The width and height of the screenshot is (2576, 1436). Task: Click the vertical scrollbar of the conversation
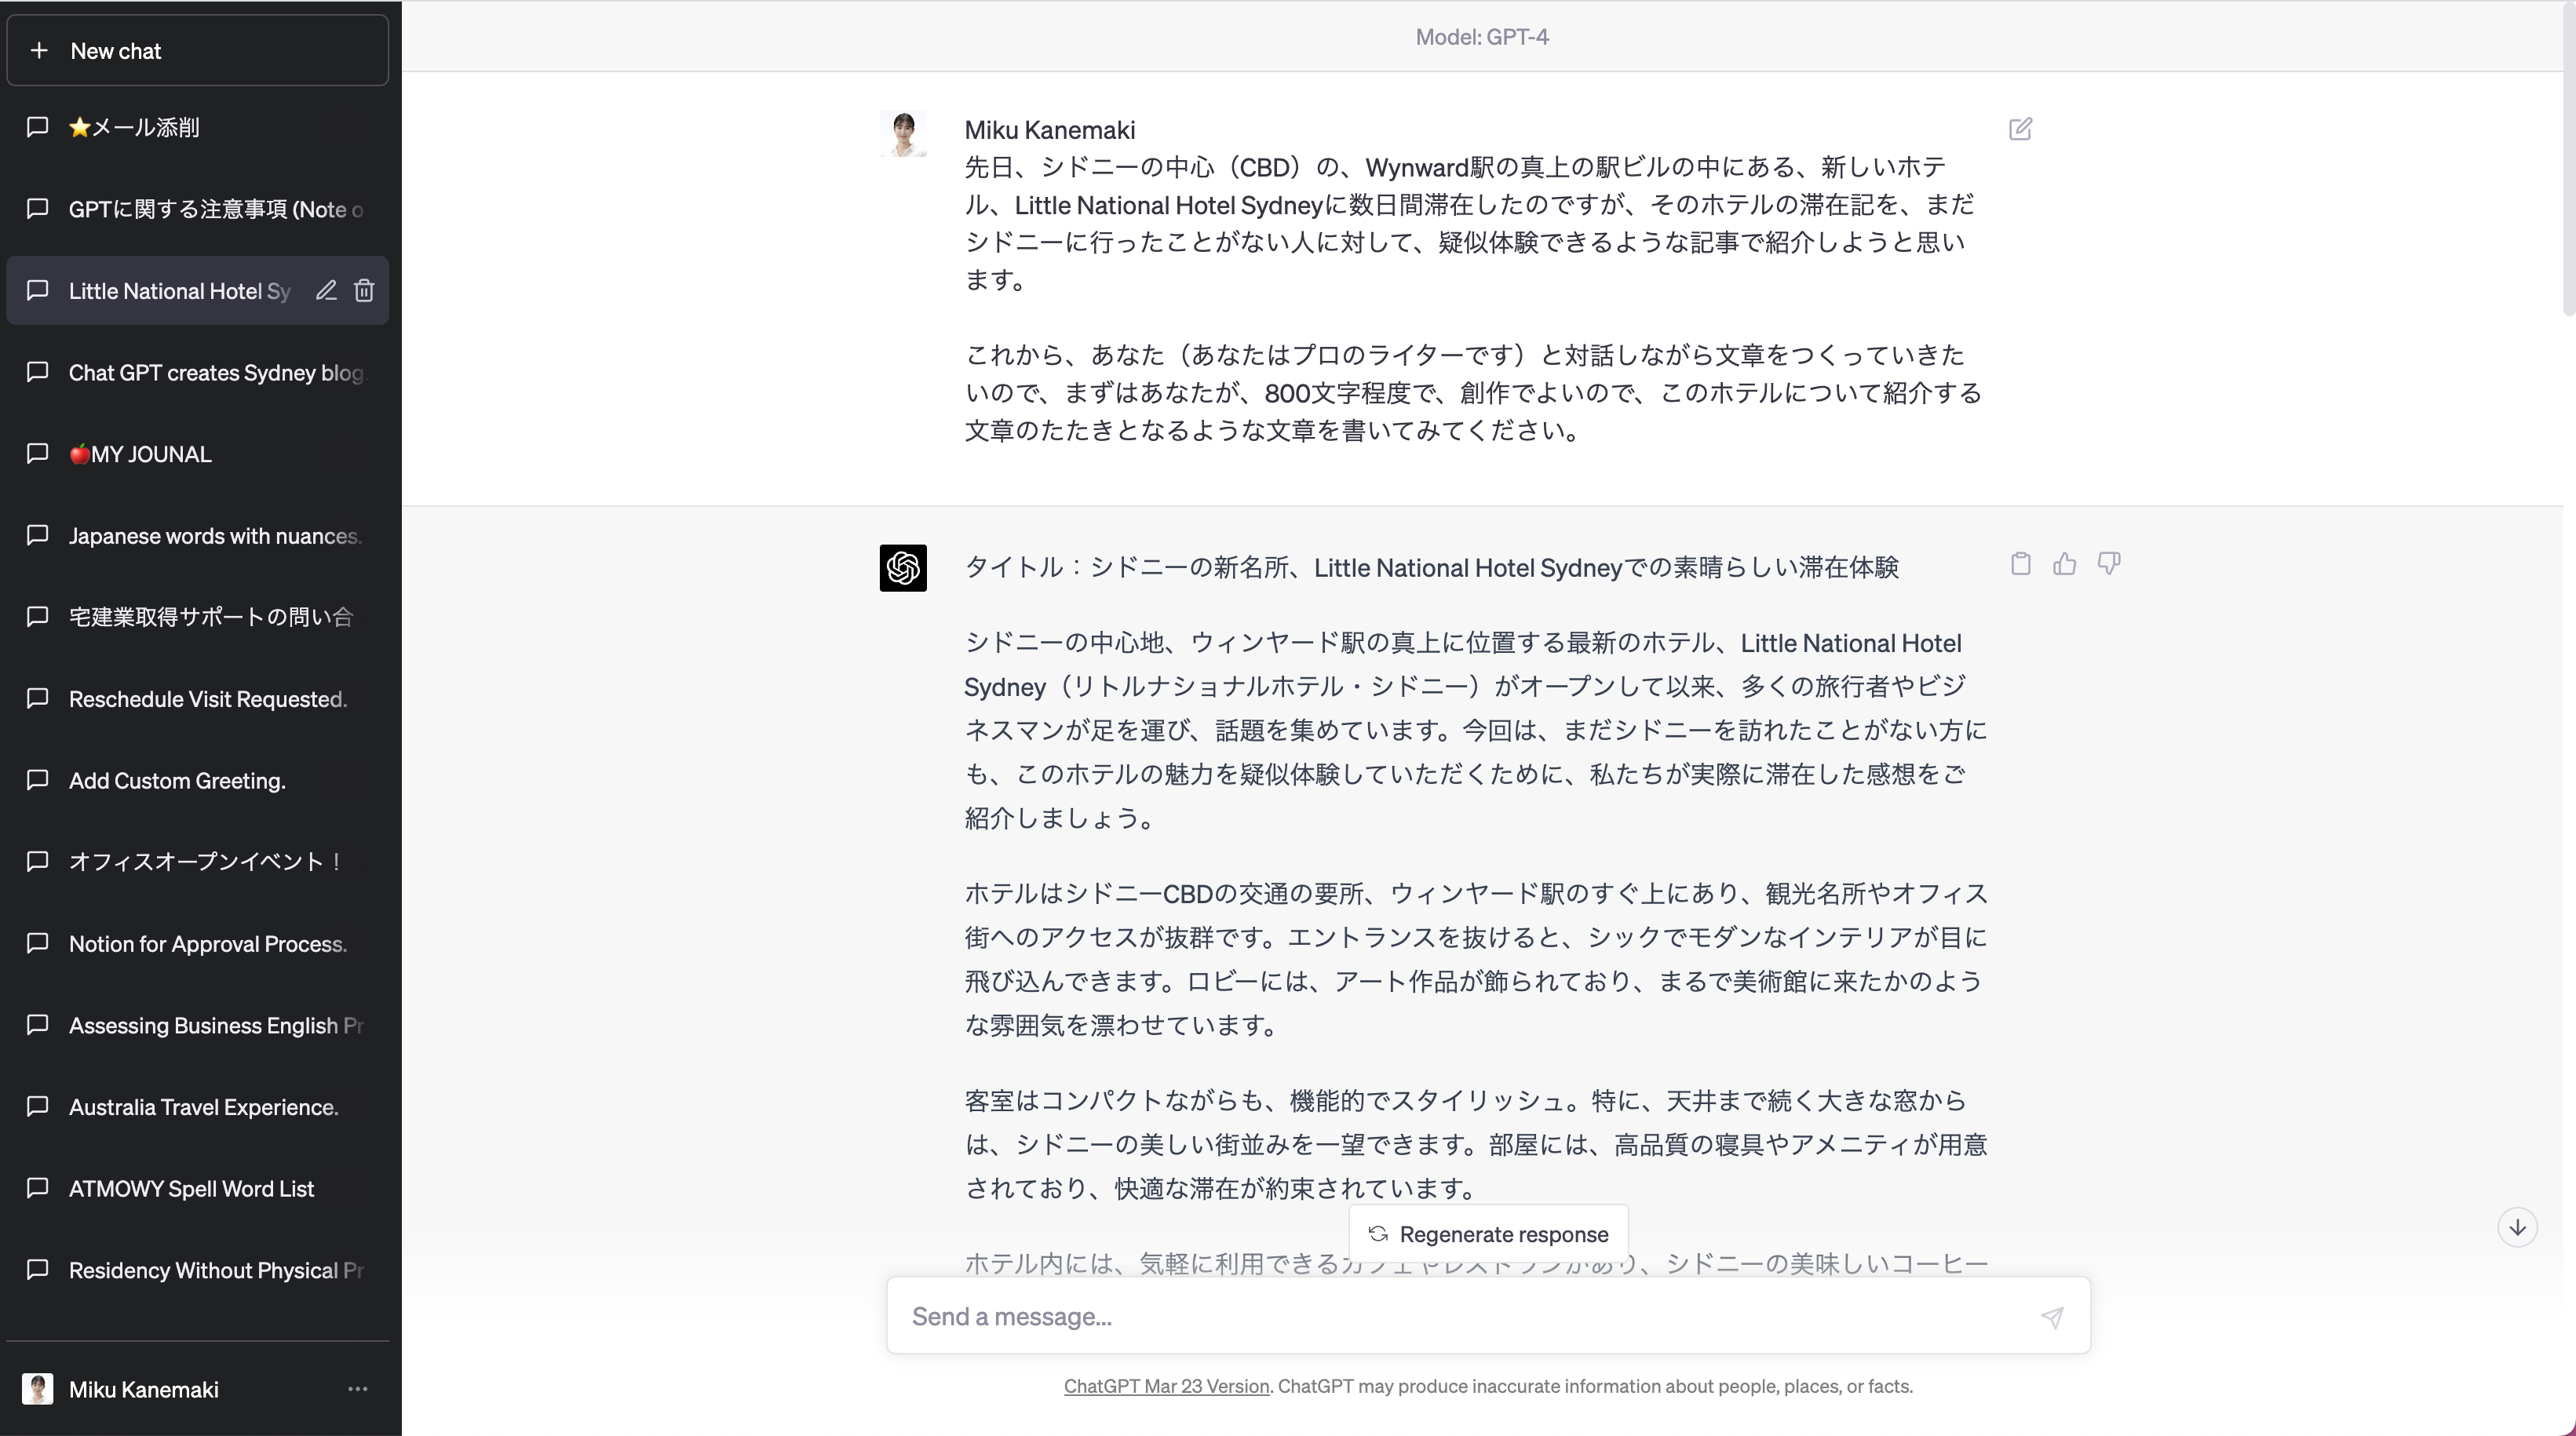click(2568, 160)
